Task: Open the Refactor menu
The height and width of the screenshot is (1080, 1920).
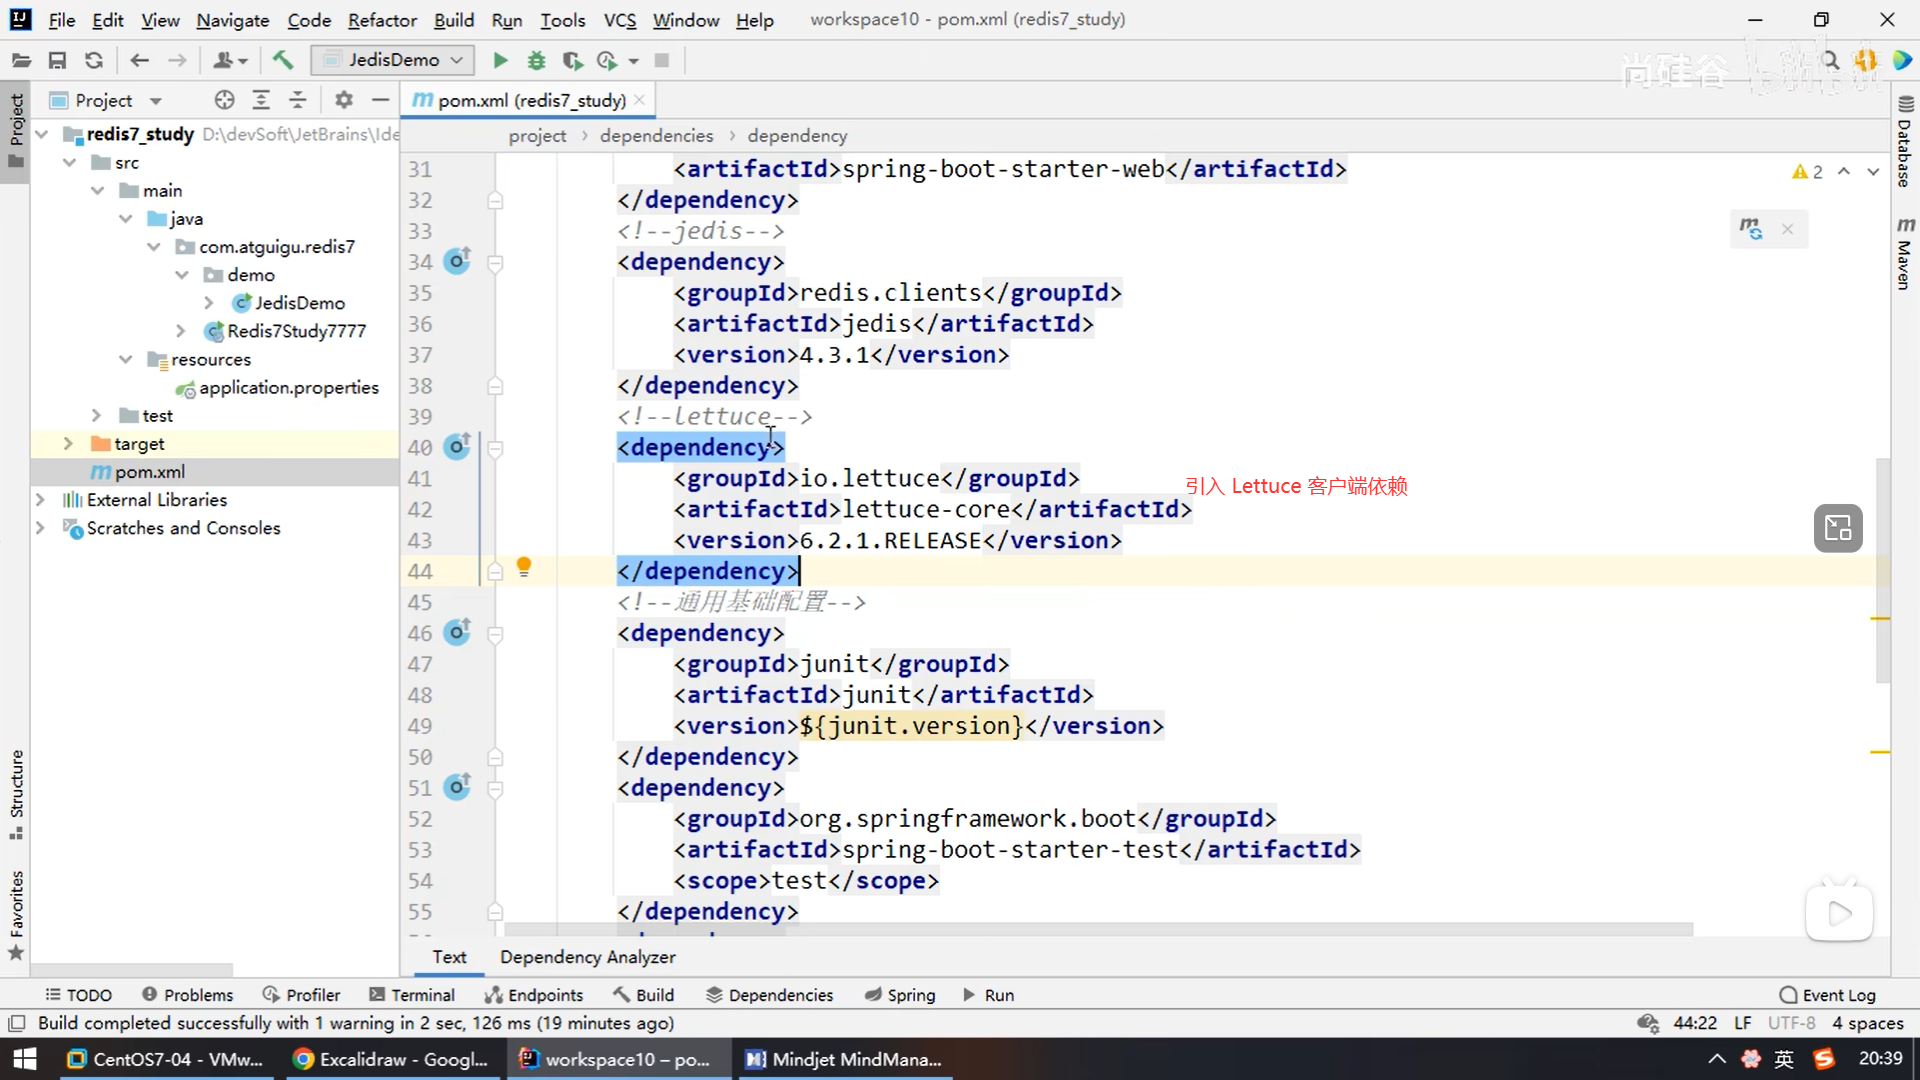Action: tap(382, 20)
